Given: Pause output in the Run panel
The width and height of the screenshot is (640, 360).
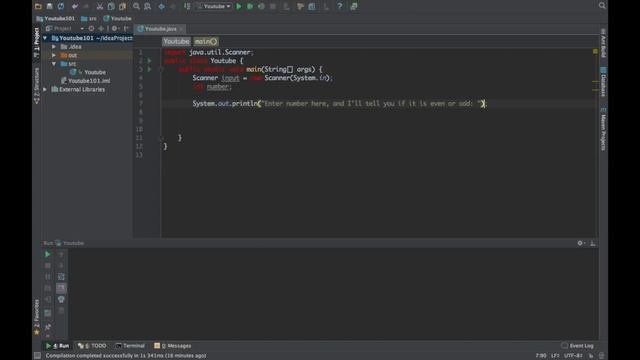Looking at the screenshot, I should (x=47, y=277).
